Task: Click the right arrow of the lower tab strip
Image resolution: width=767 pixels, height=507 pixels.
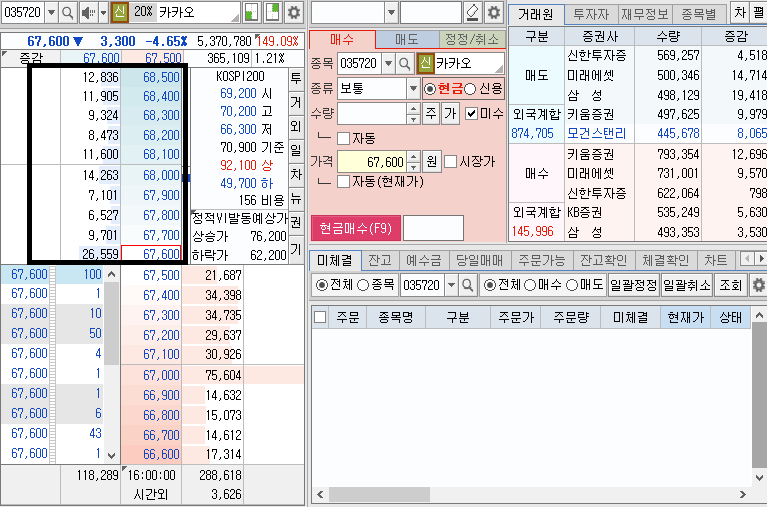Action: (x=761, y=259)
